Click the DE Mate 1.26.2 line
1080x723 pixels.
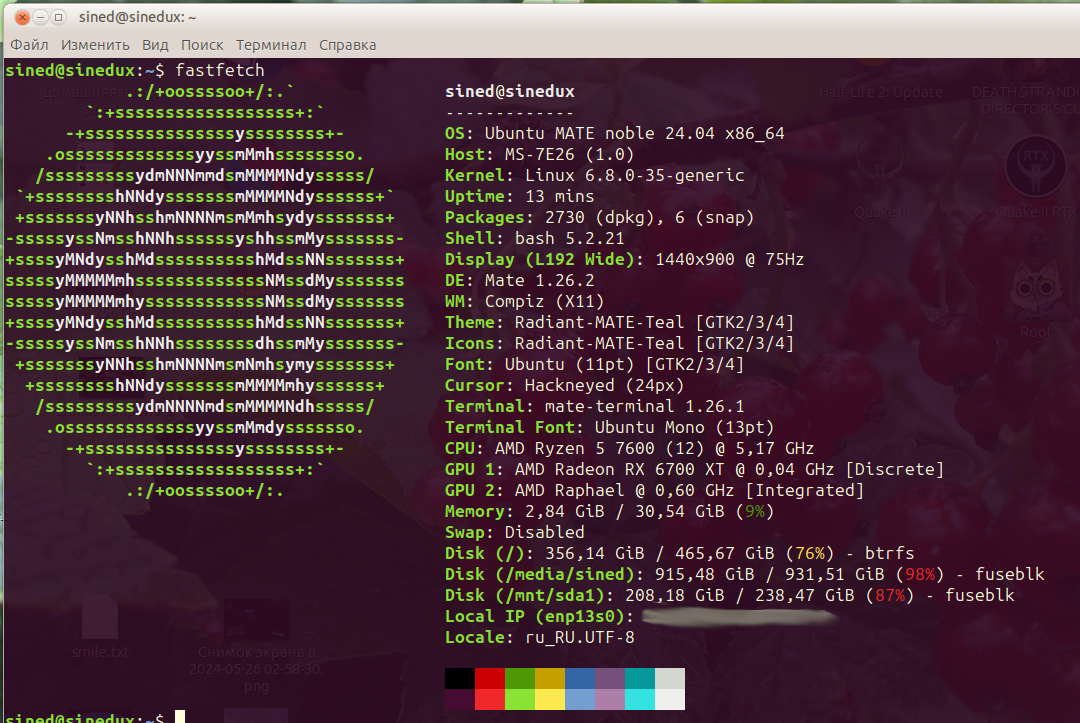pyautogui.click(x=519, y=280)
